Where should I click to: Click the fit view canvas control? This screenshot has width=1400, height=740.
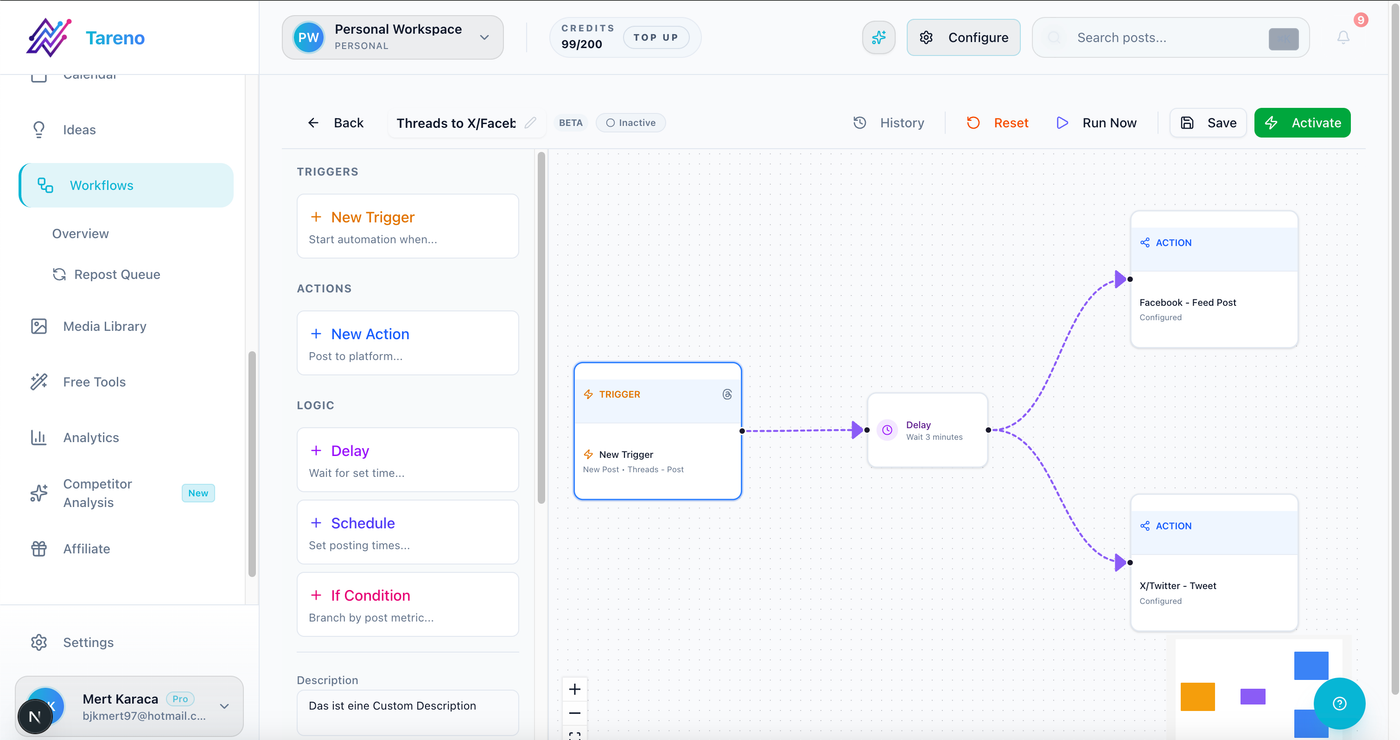pos(575,735)
